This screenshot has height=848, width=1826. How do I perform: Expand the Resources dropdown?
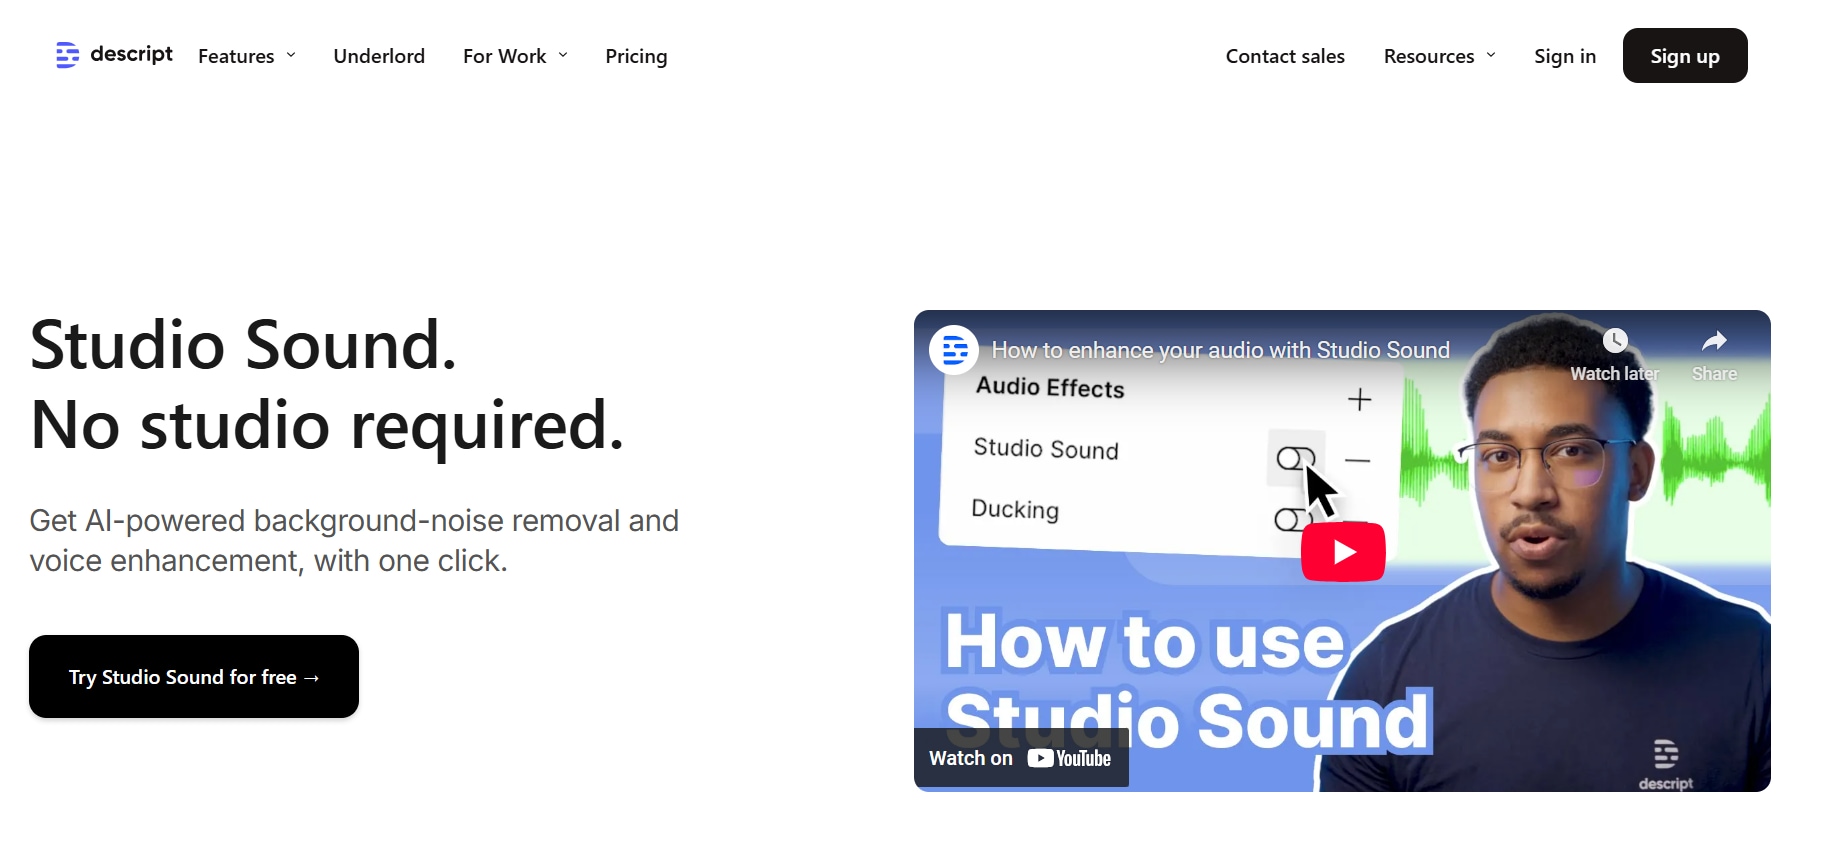pos(1440,56)
